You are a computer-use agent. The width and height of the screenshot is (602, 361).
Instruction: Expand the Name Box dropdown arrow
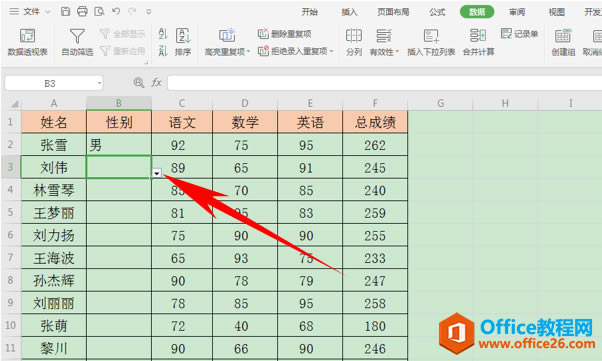click(99, 83)
